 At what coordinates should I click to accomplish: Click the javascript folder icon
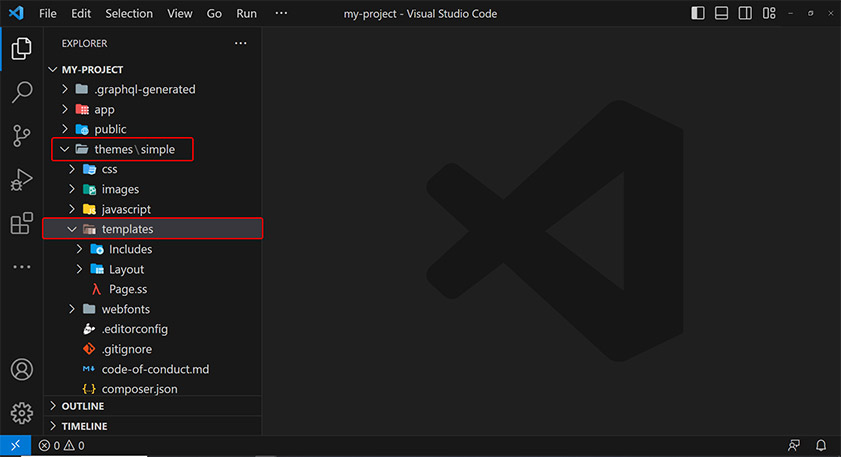pos(90,209)
